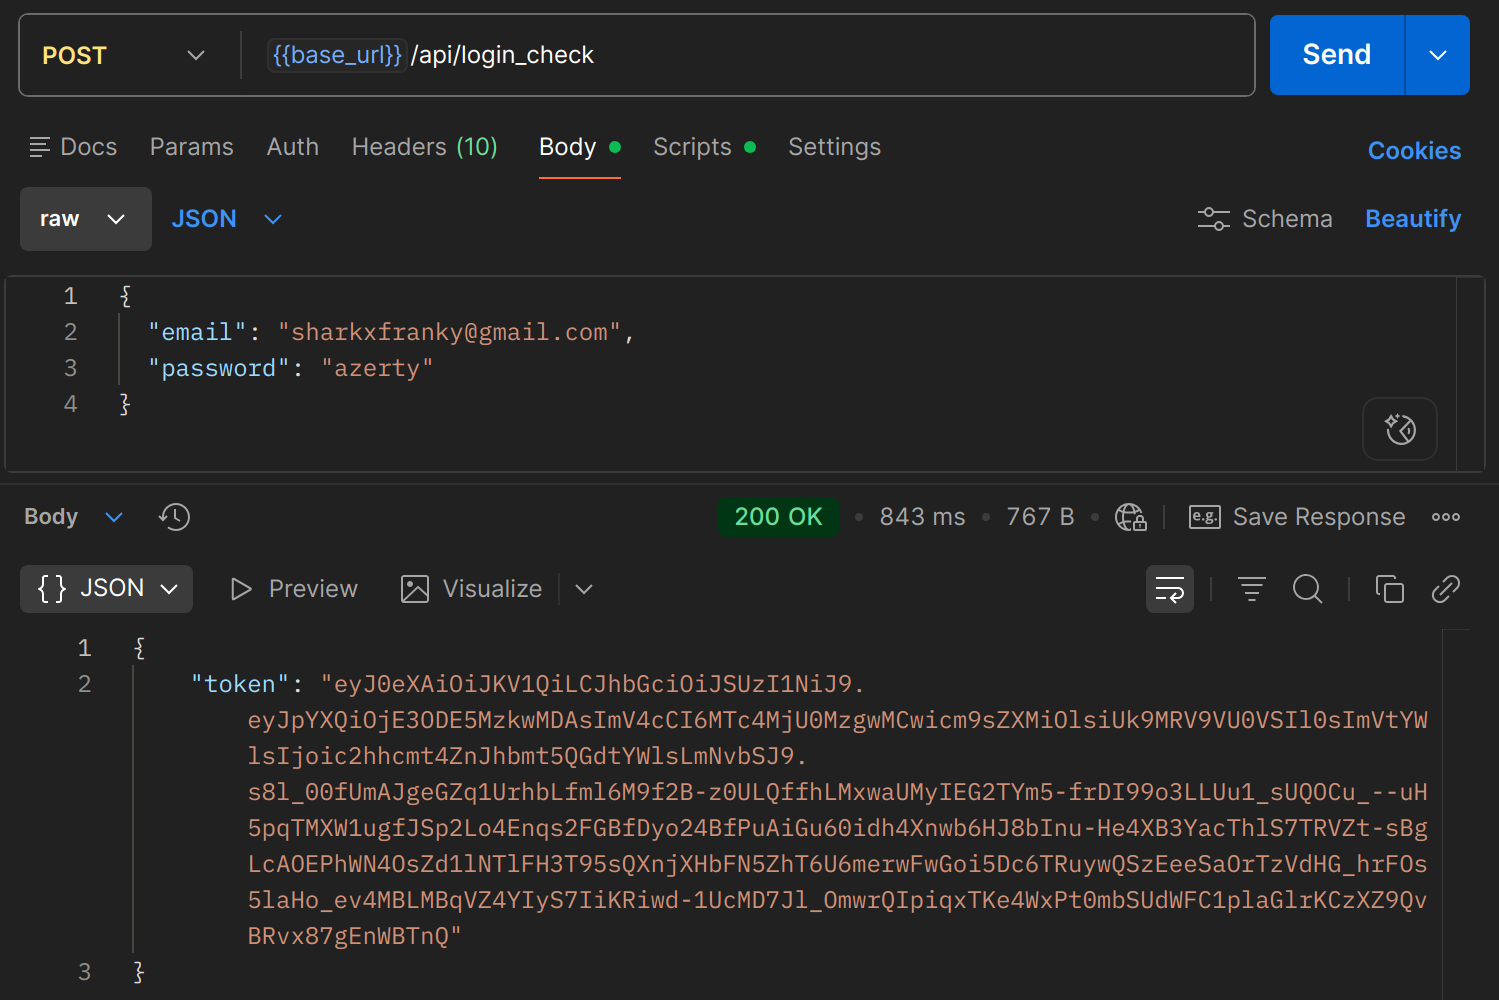Open the POST method dropdown
The height and width of the screenshot is (1000, 1499).
click(123, 55)
